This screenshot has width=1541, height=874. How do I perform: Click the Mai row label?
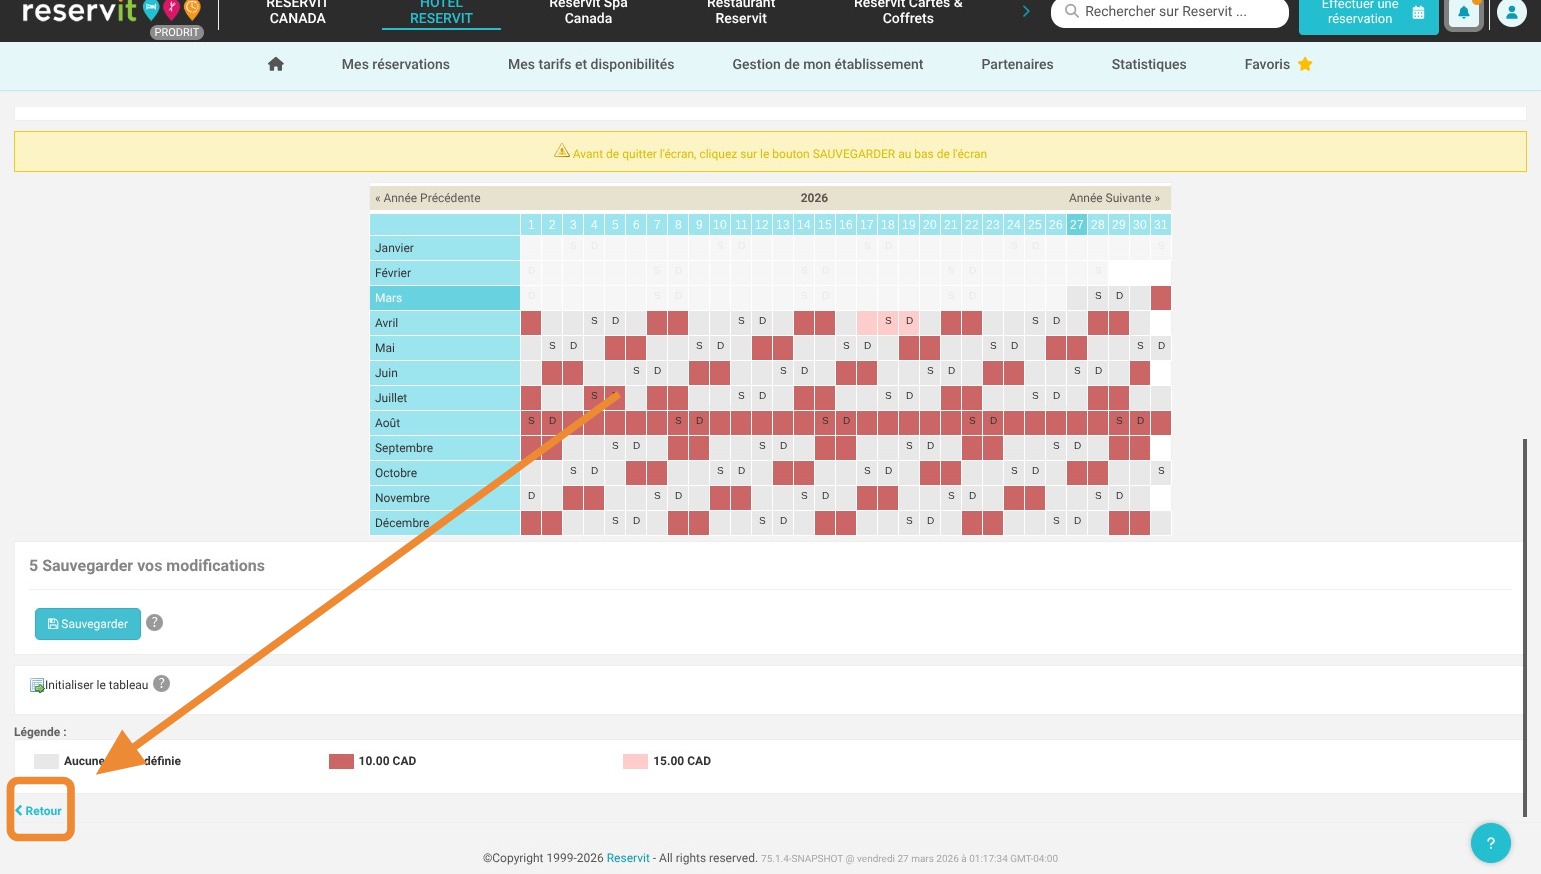(x=445, y=347)
